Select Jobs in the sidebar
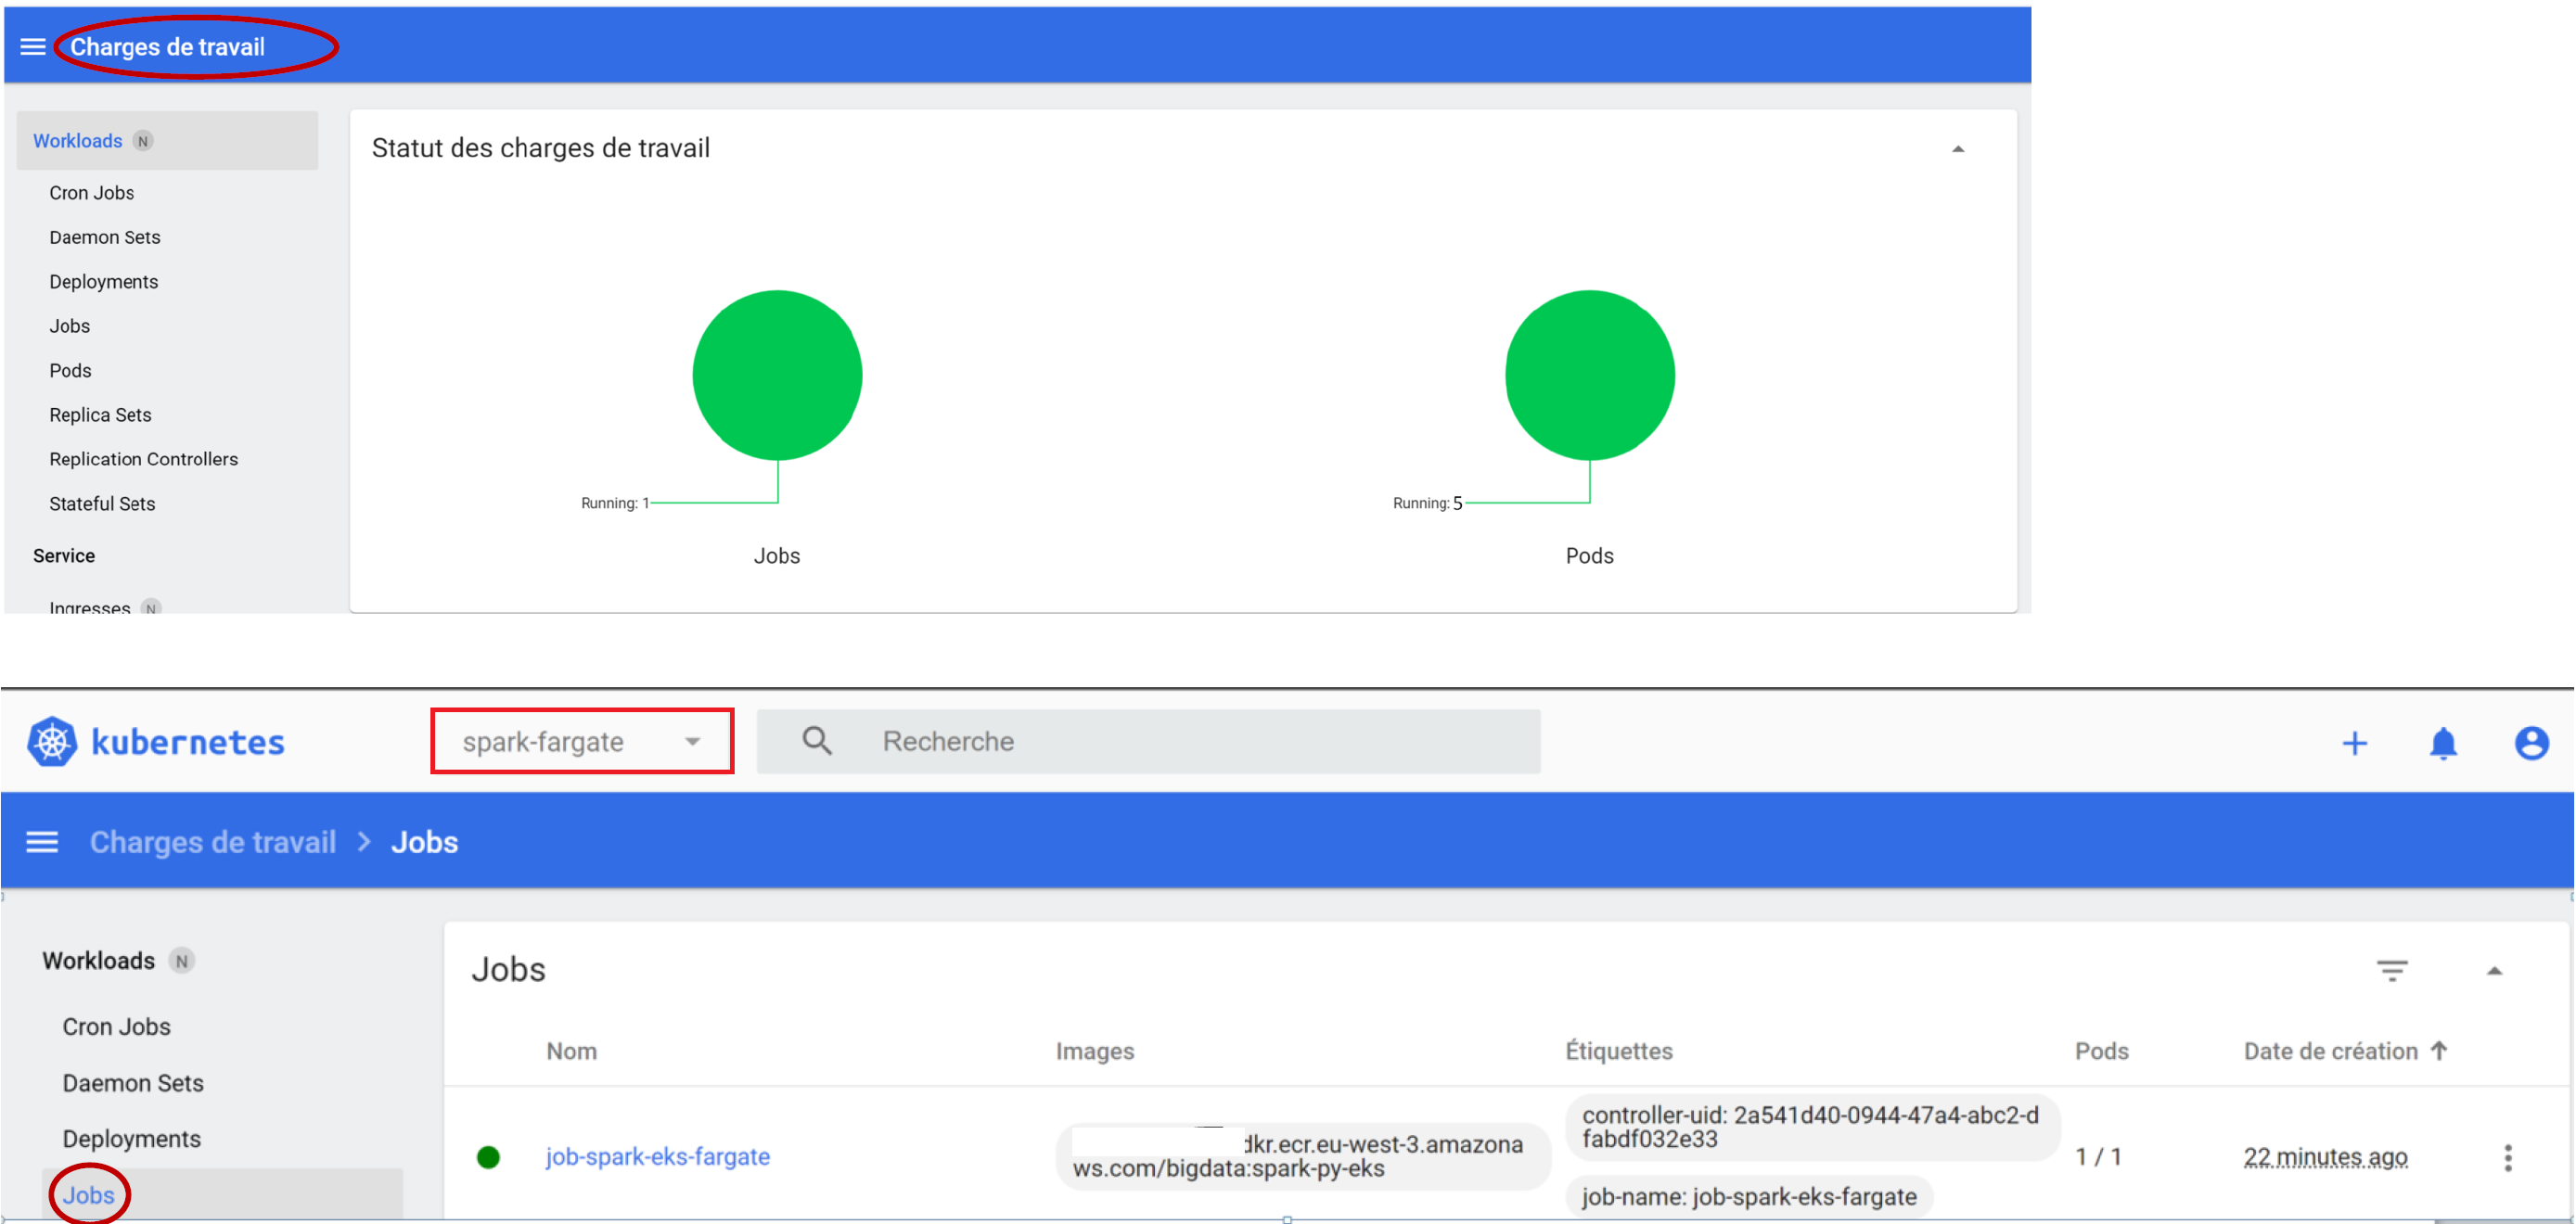Image resolution: width=2576 pixels, height=1224 pixels. (x=88, y=1194)
